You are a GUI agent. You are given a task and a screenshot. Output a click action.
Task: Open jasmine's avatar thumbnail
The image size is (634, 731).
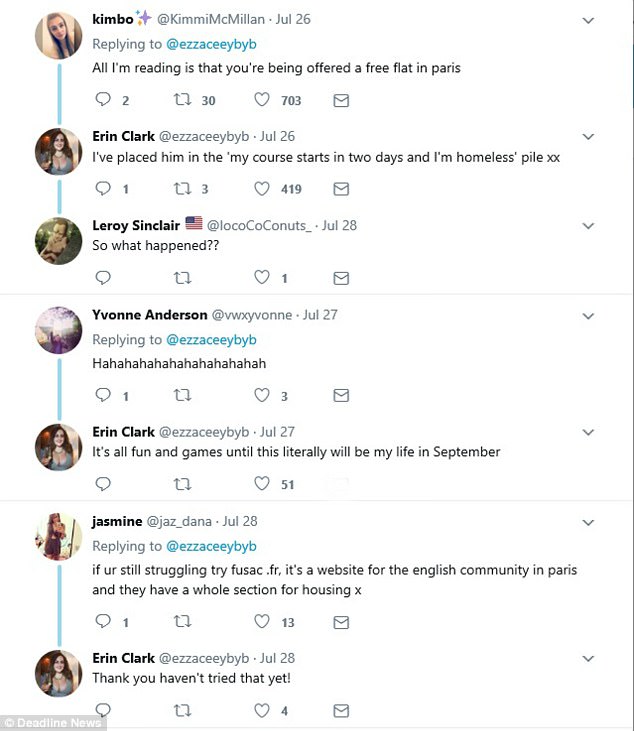click(58, 537)
